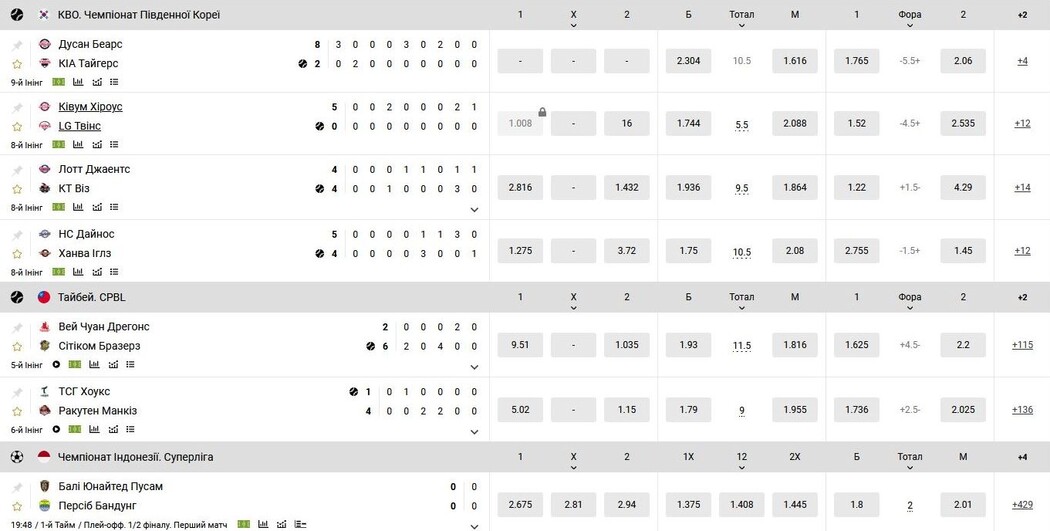Add KIA Tigers match to favorites
1050x531 pixels.
17,64
